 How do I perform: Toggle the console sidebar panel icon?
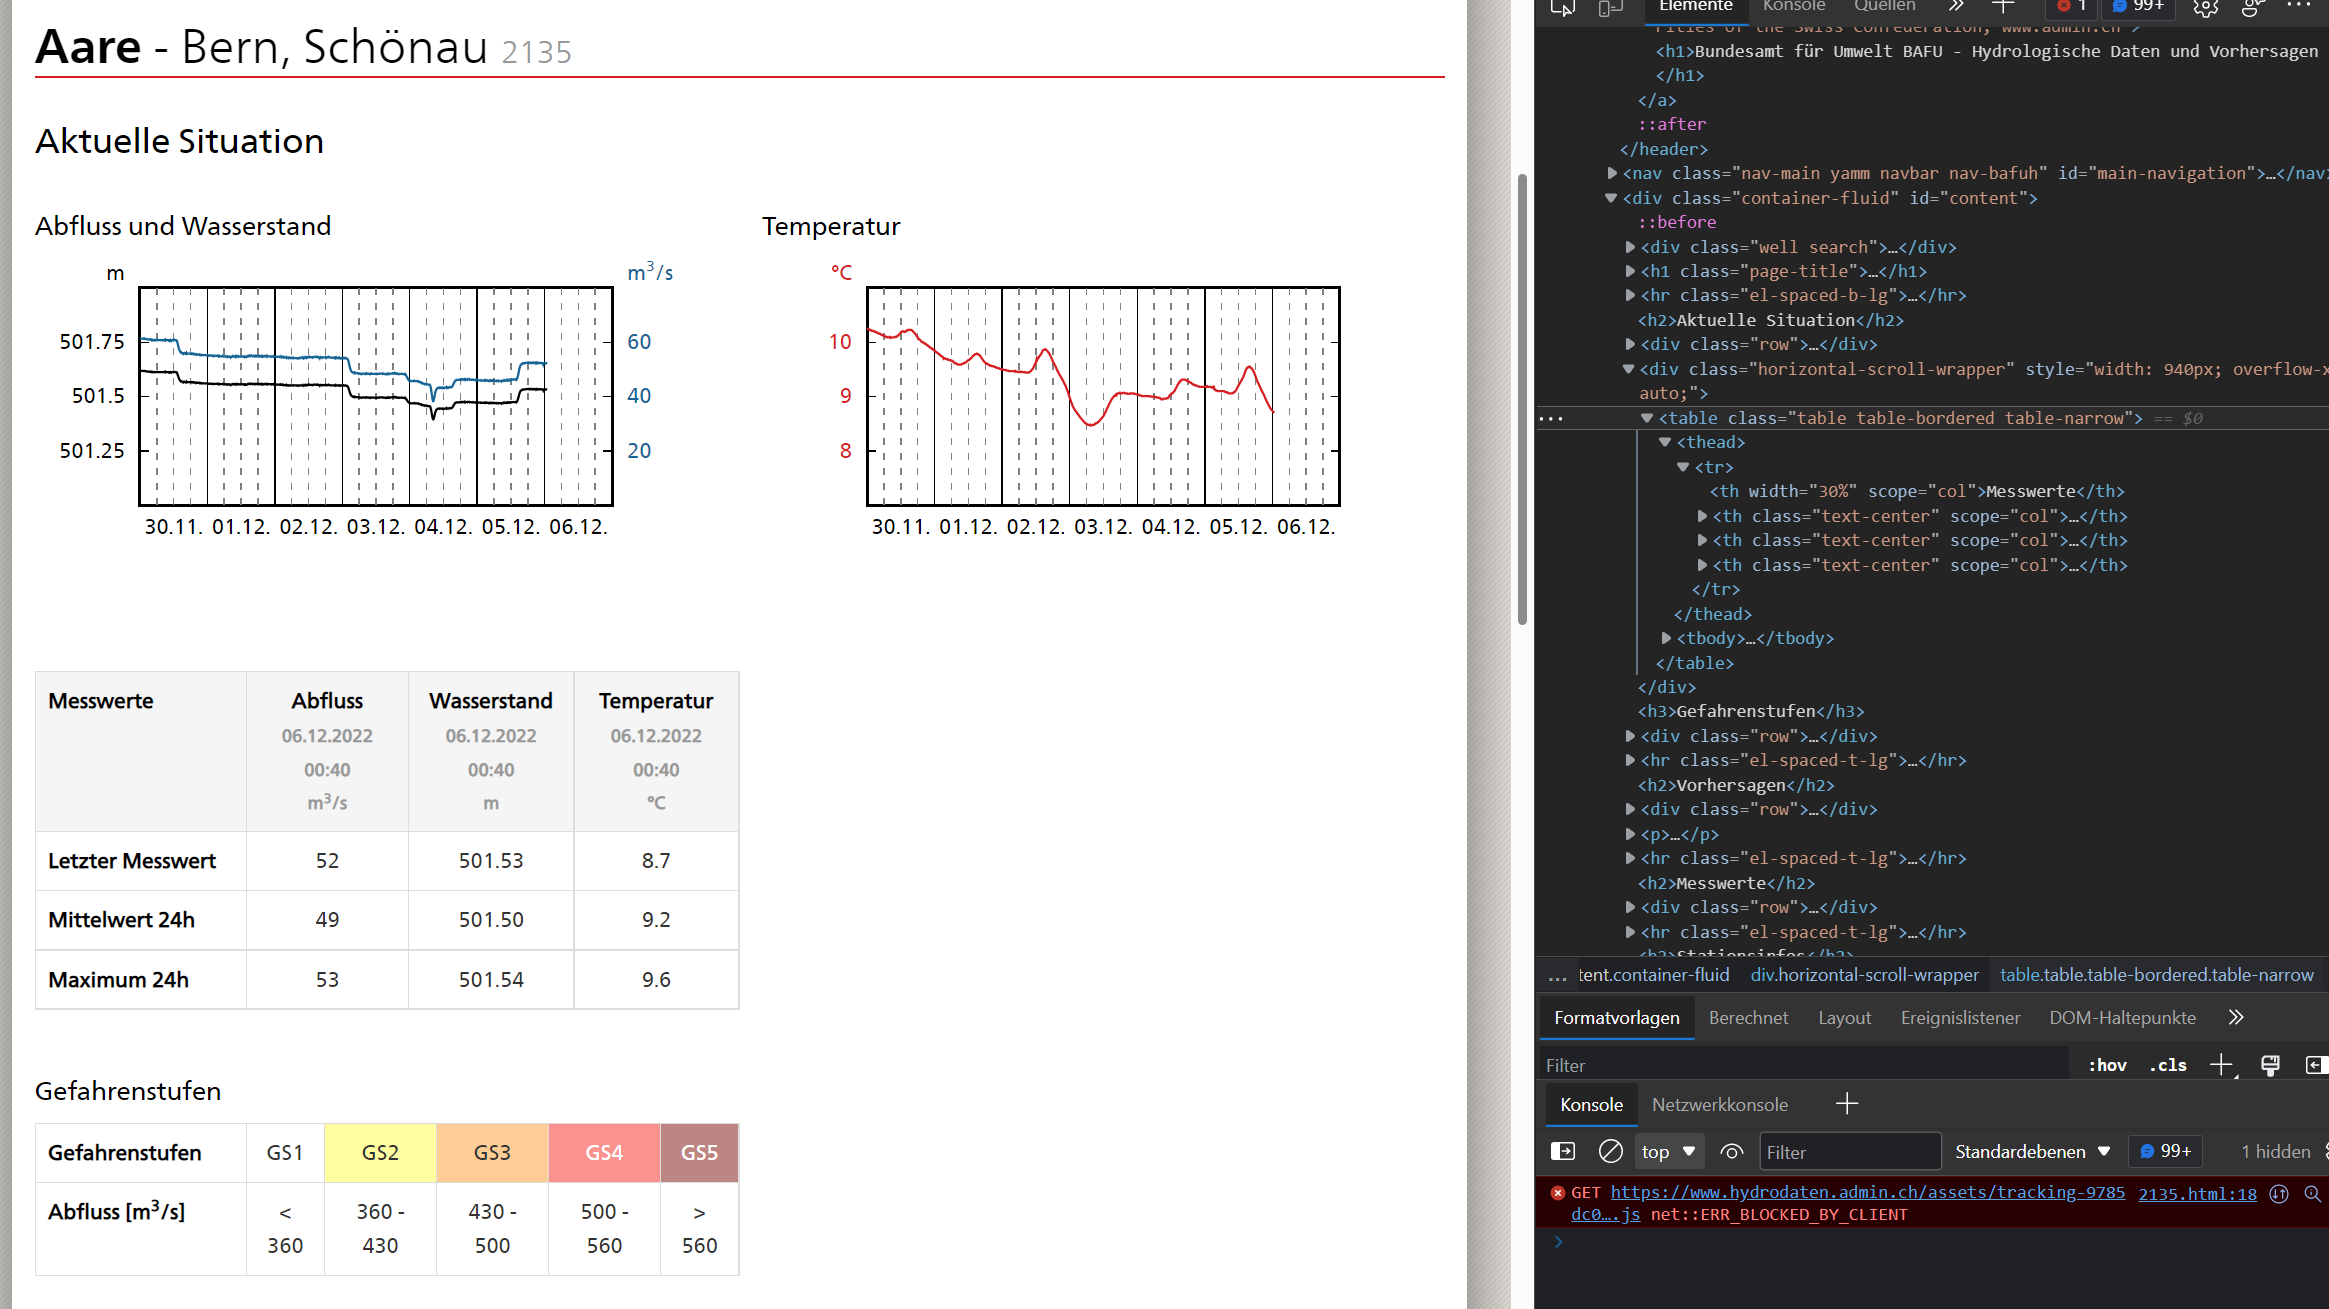pos(1563,1152)
